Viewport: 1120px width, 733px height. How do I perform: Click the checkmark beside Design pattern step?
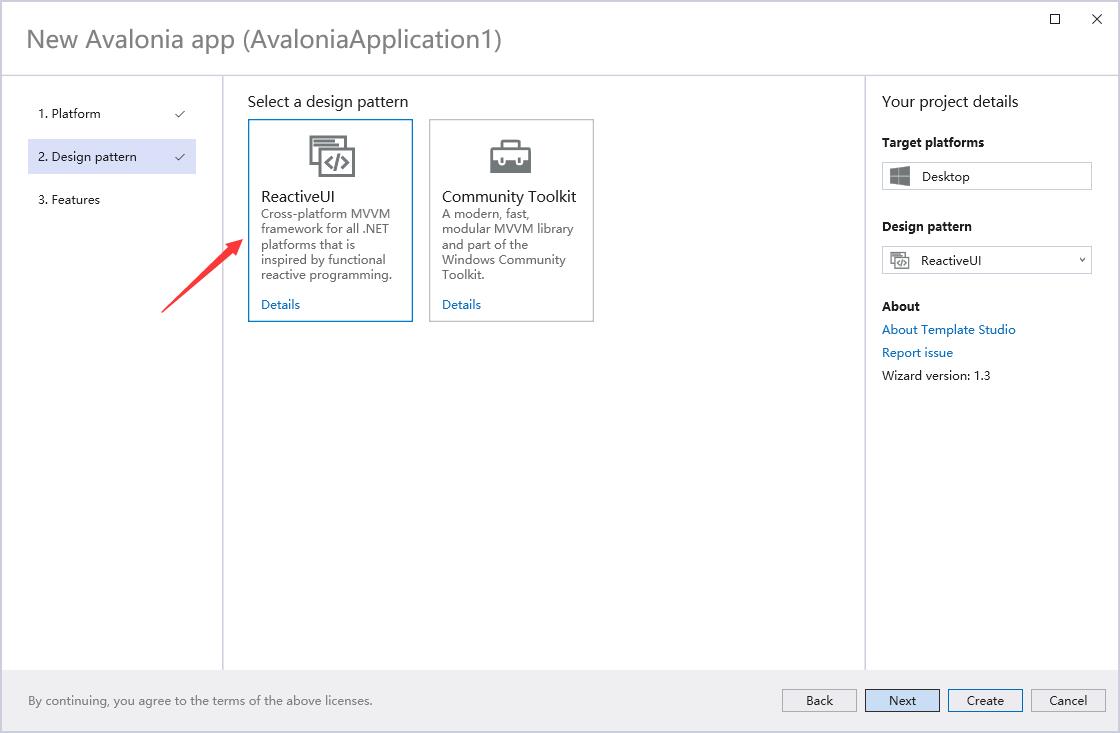(x=180, y=157)
